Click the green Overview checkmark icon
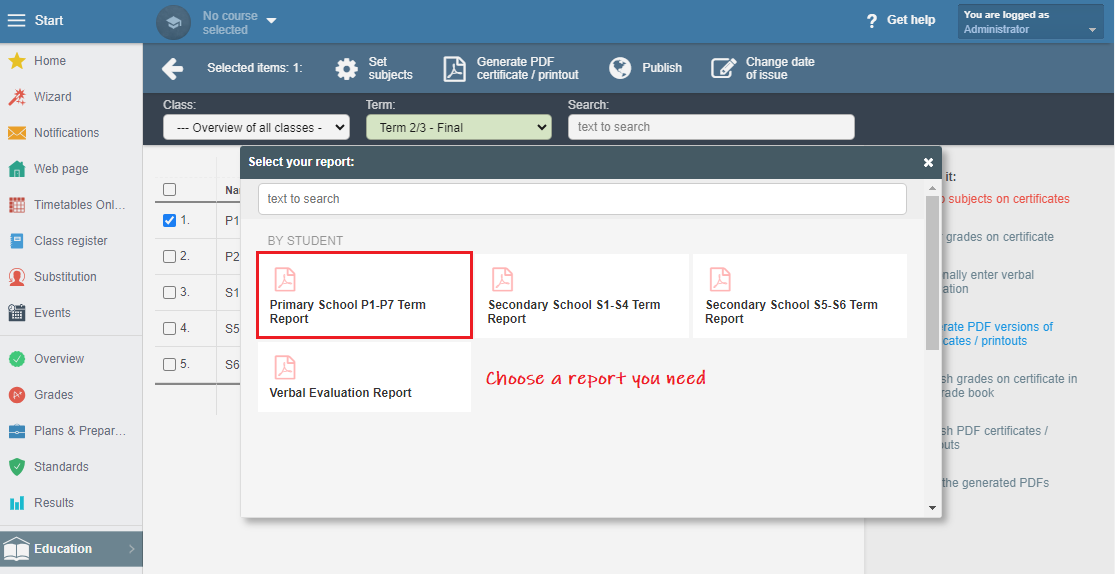The image size is (1115, 574). [17, 358]
